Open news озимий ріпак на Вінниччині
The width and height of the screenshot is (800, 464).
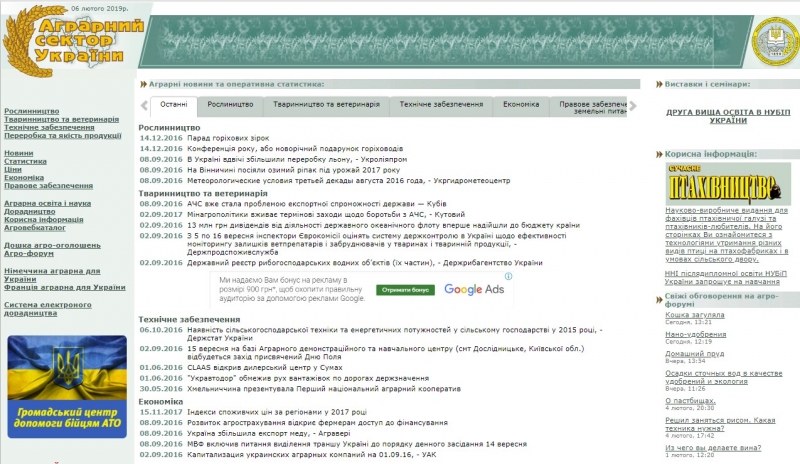click(x=293, y=170)
